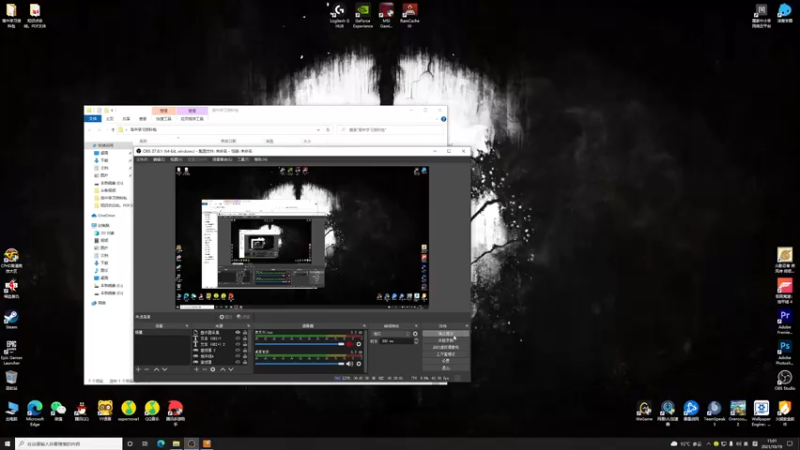Click help icon in File Explorer ribbon

(x=443, y=119)
